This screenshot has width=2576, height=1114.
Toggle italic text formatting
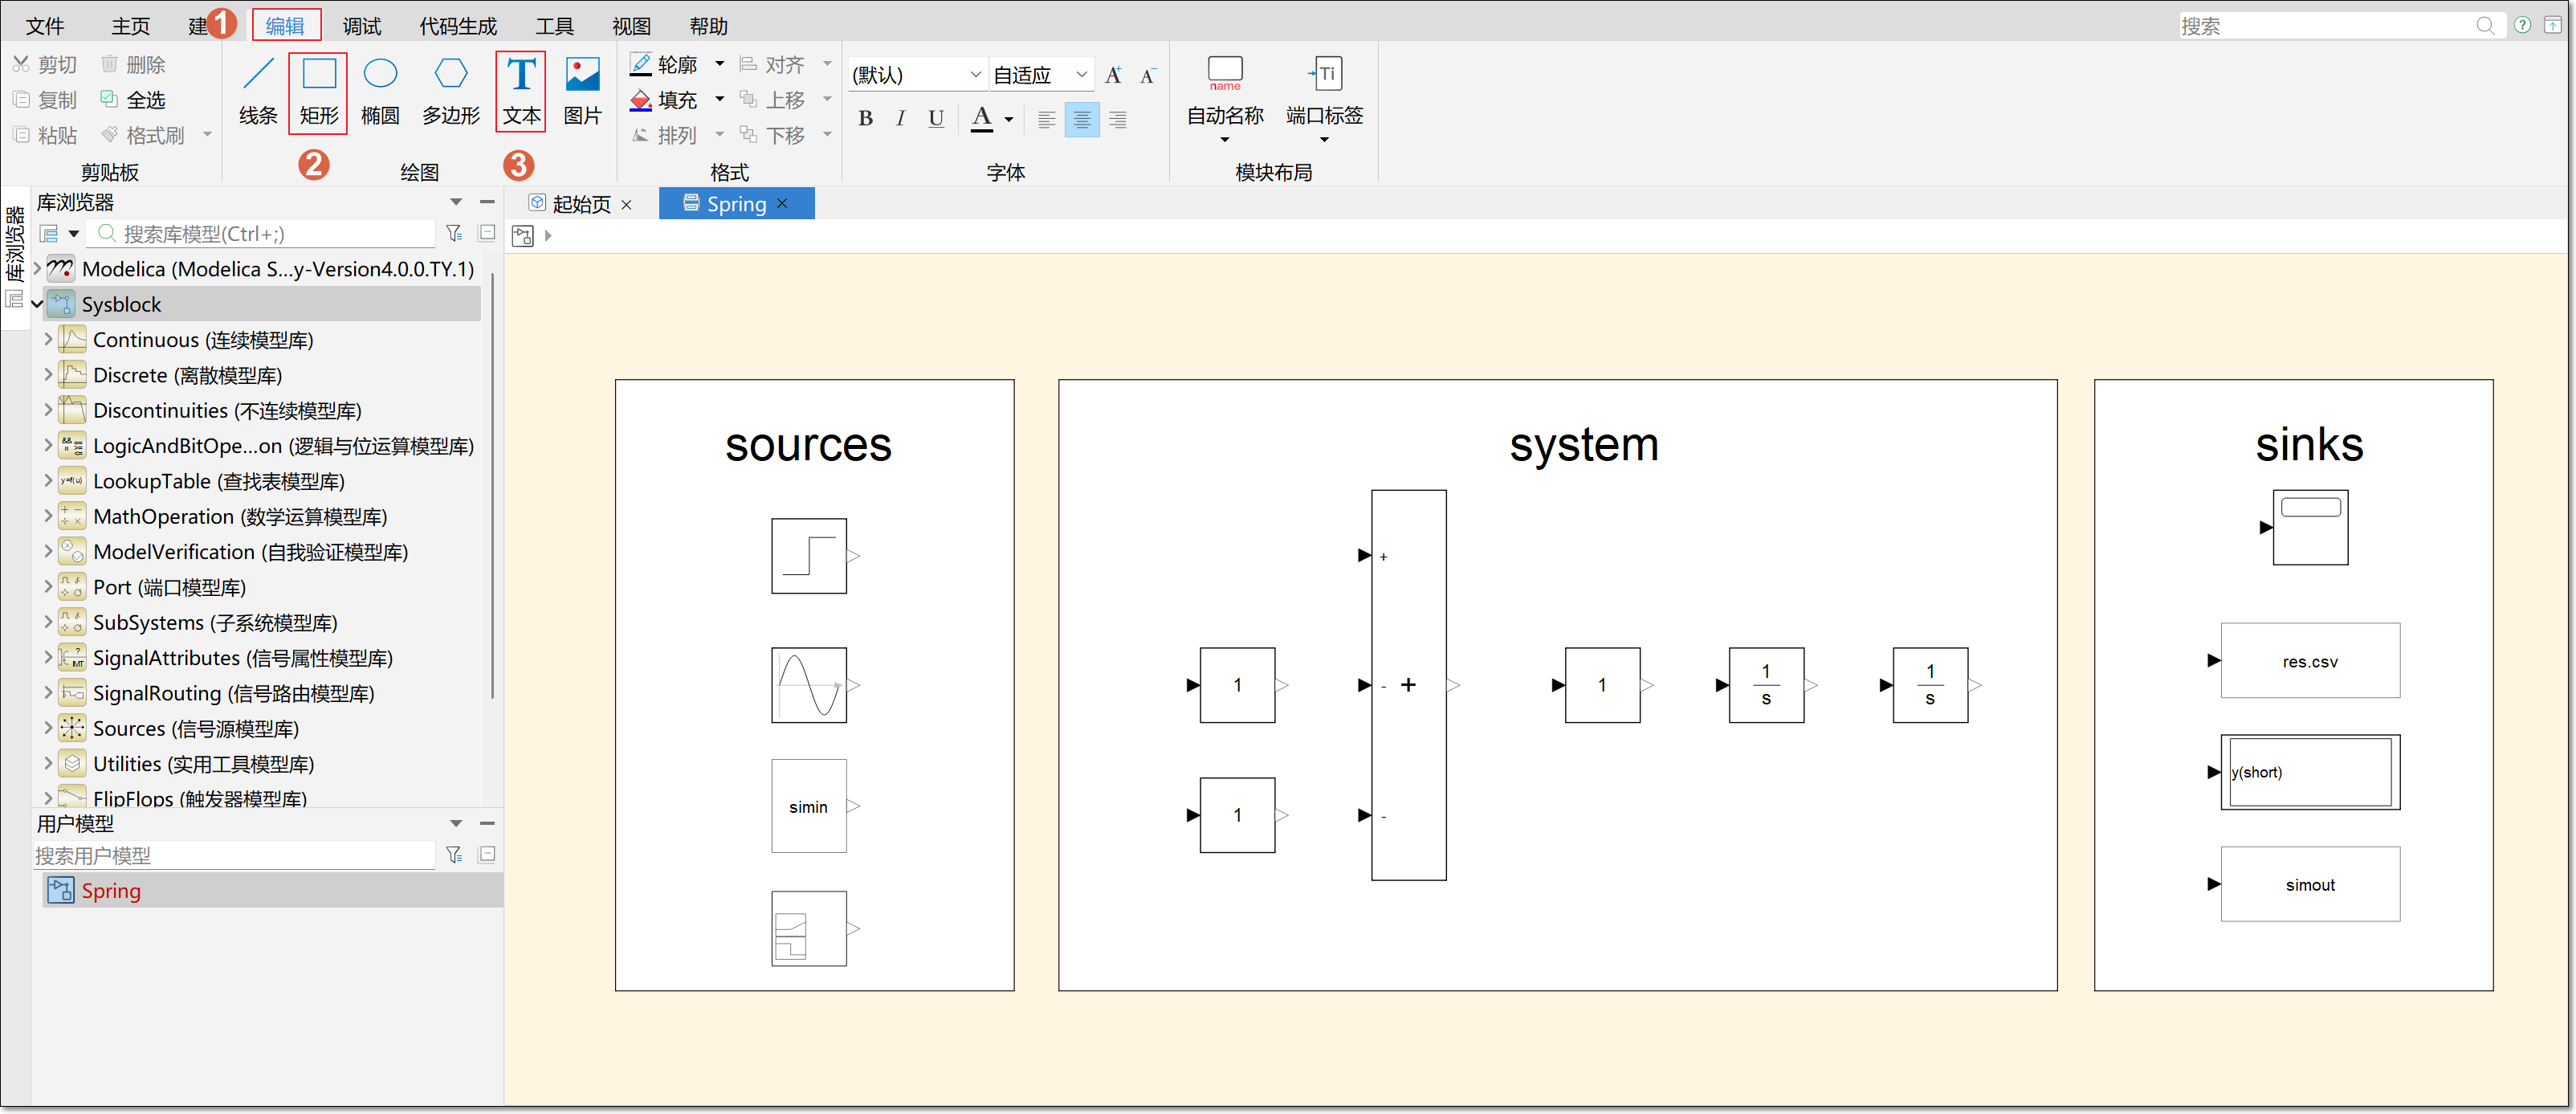point(901,119)
